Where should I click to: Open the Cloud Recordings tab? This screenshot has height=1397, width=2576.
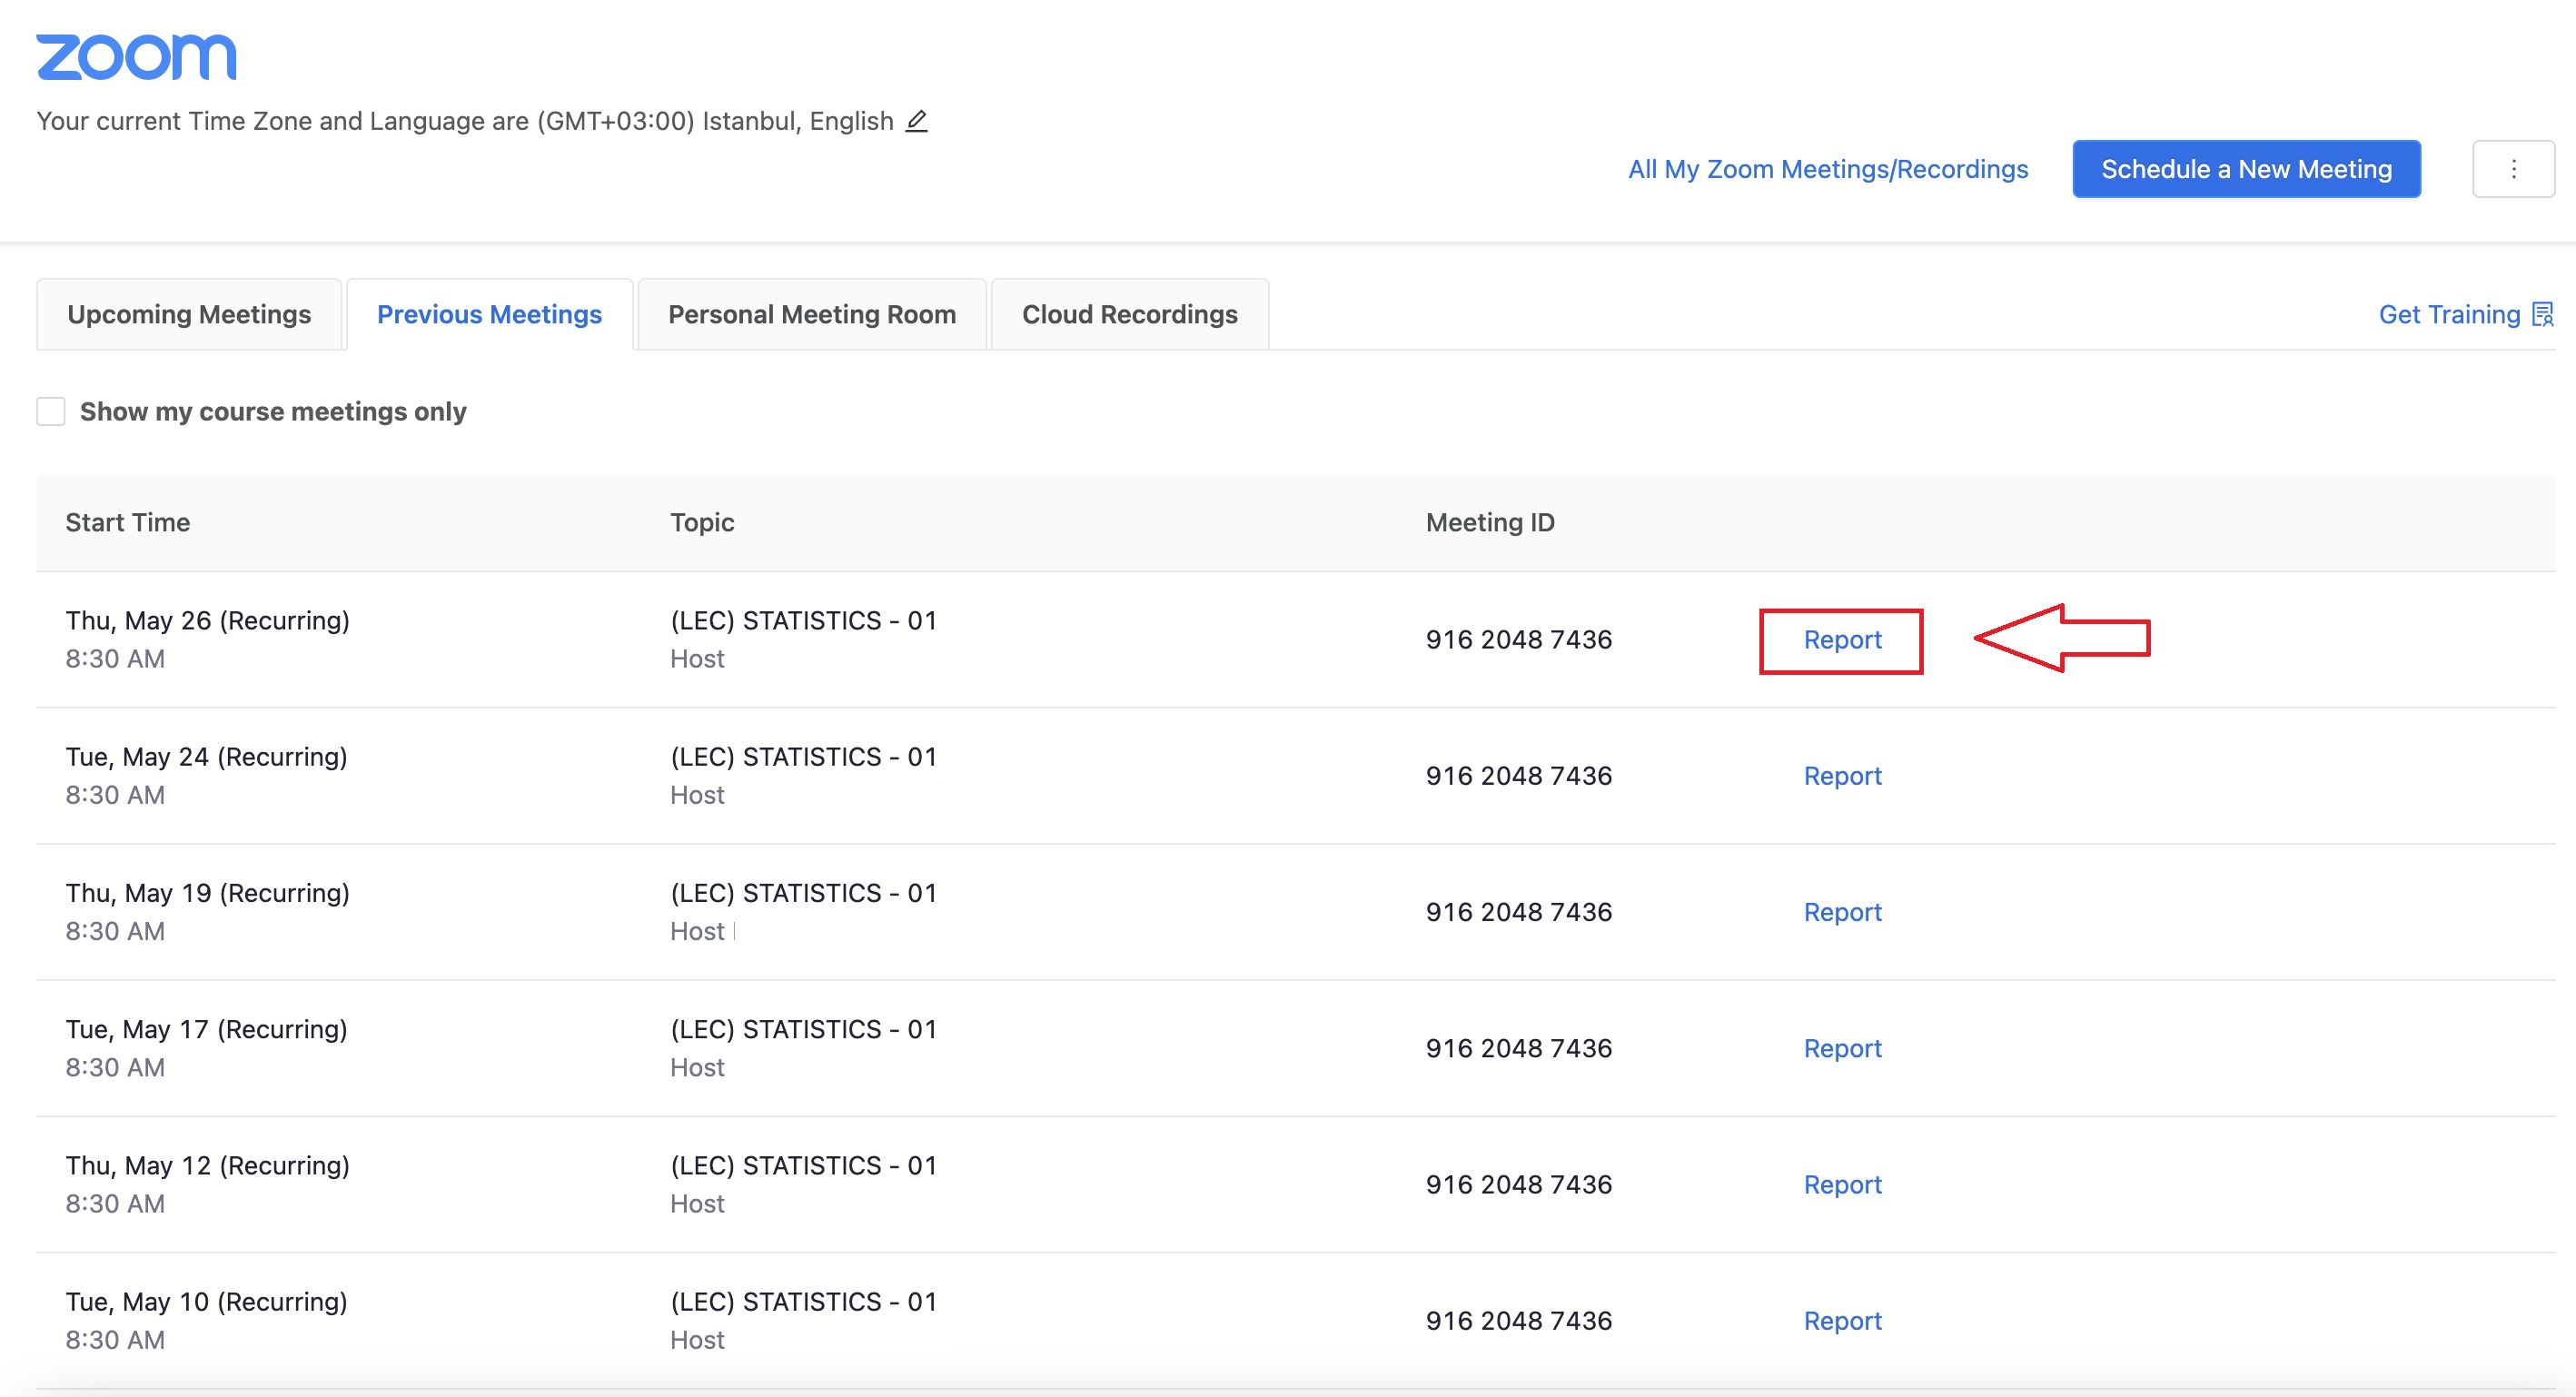1129,314
